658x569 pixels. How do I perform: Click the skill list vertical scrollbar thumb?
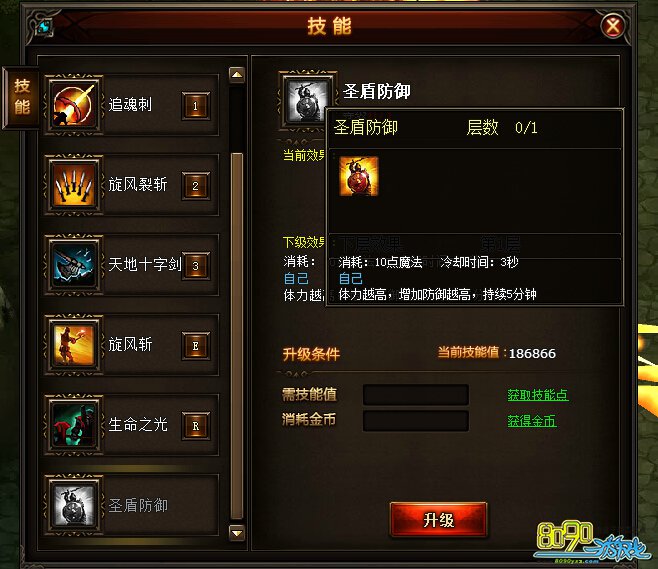tap(237, 337)
